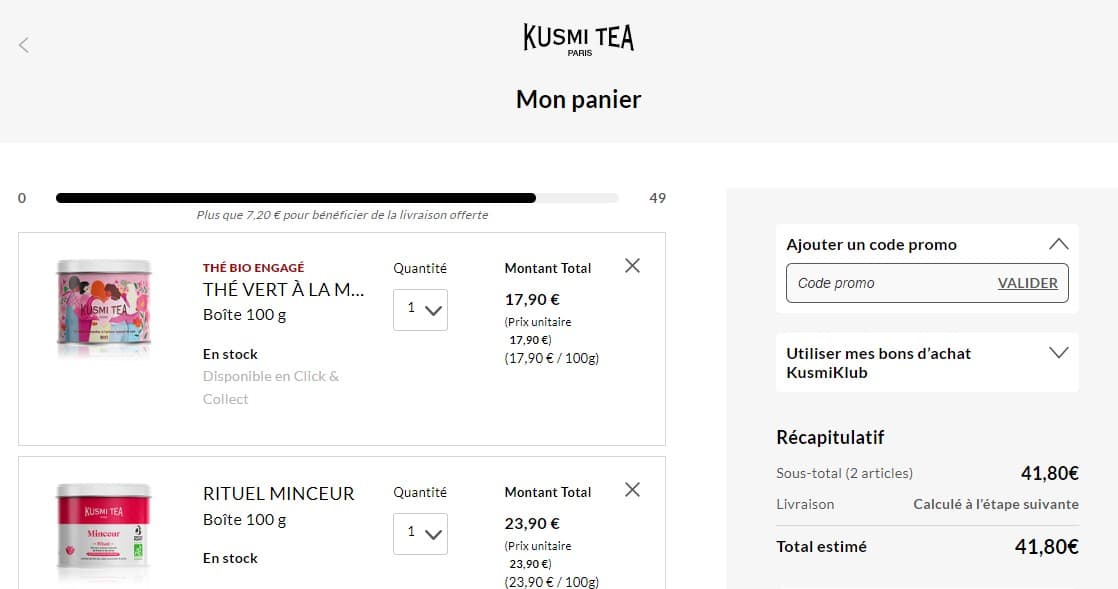The image size is (1118, 589).
Task: Remove the Rituel Minceur item from cart
Action: coord(631,489)
